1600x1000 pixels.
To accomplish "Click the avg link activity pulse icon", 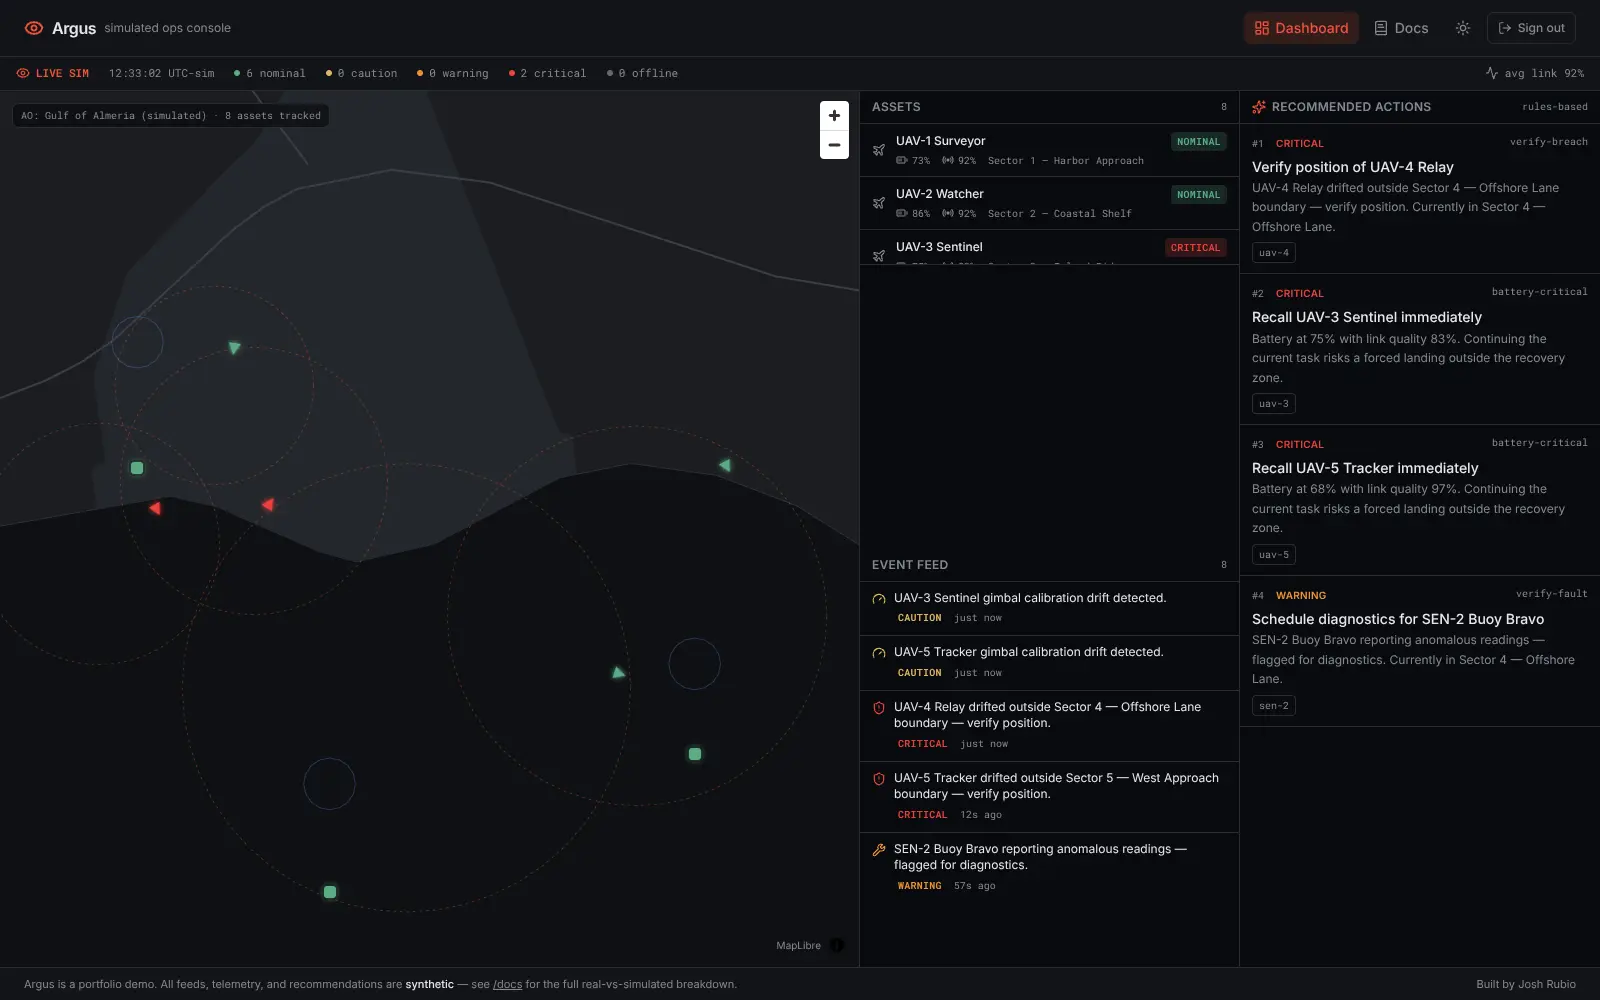I will coord(1492,73).
